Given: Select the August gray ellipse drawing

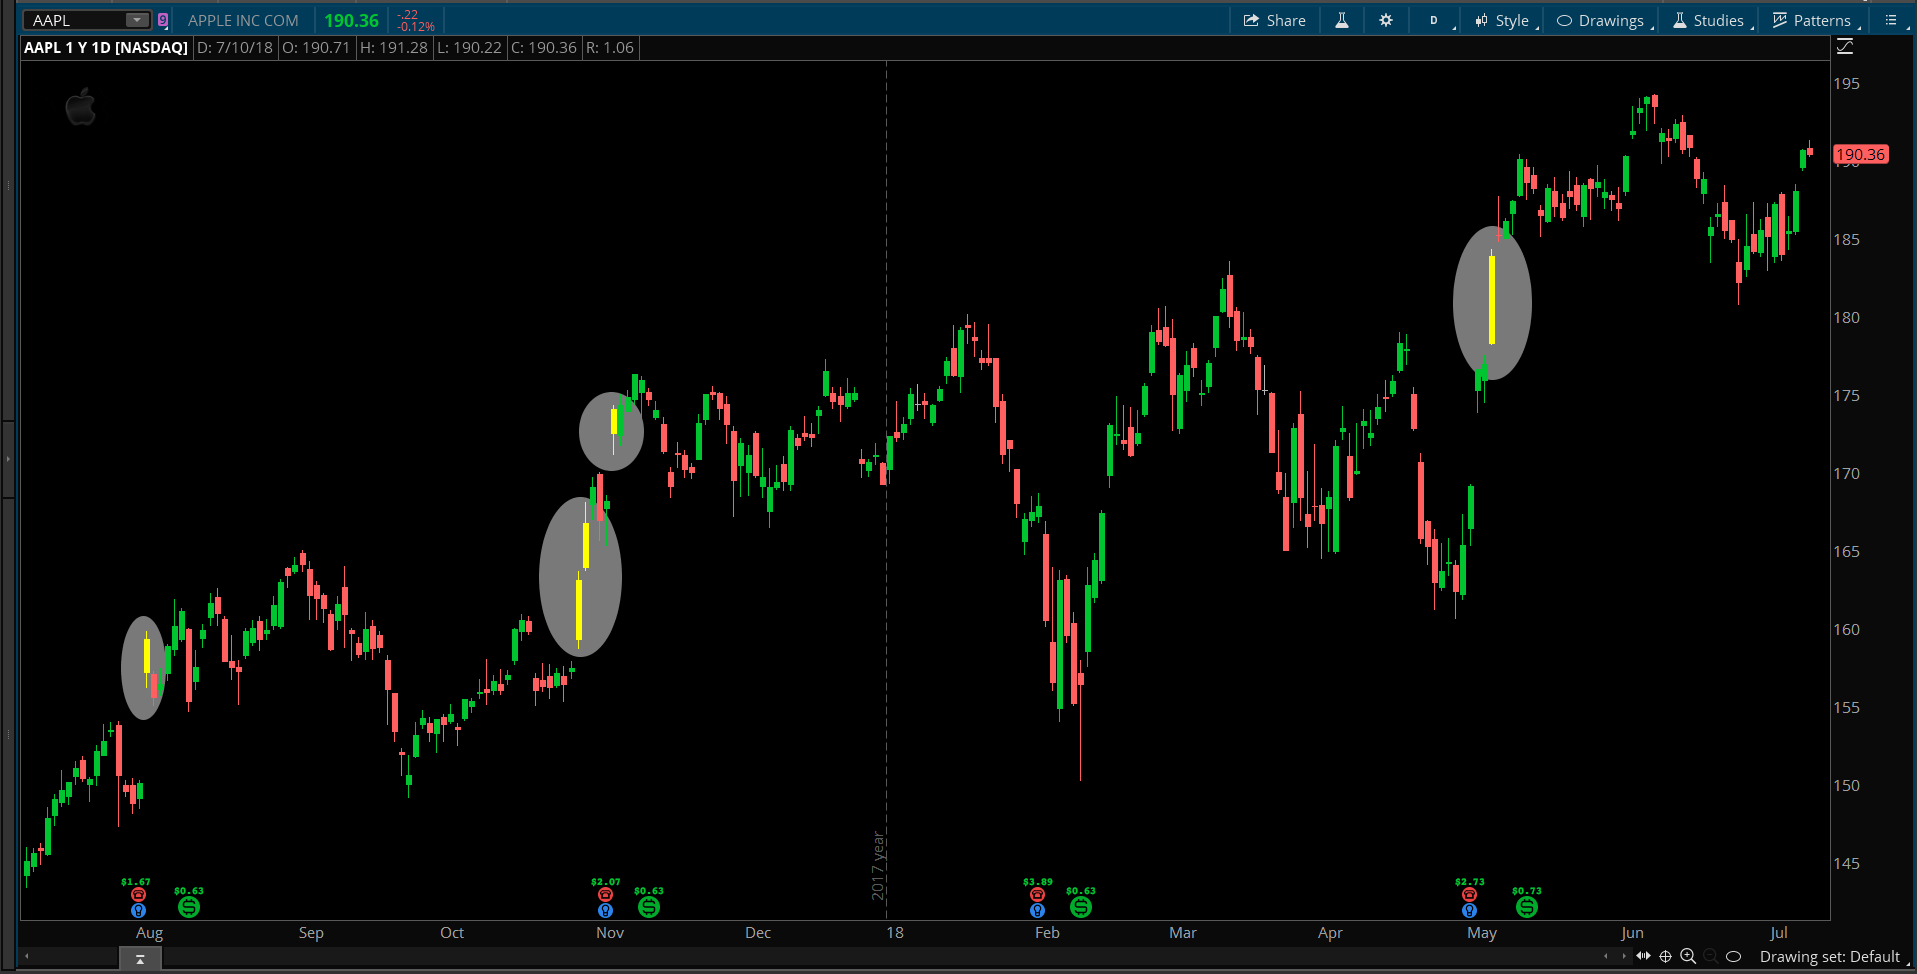Looking at the screenshot, I should click(x=143, y=668).
